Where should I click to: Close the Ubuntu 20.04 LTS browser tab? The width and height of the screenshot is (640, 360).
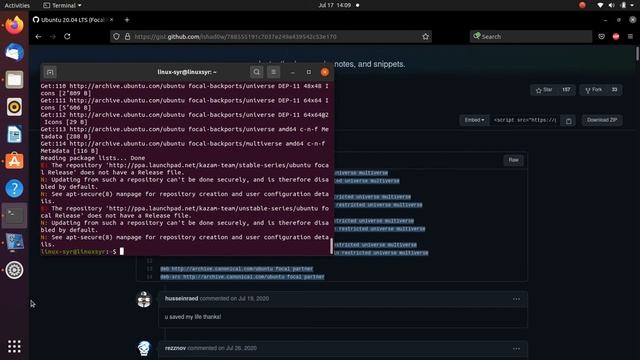(x=111, y=20)
